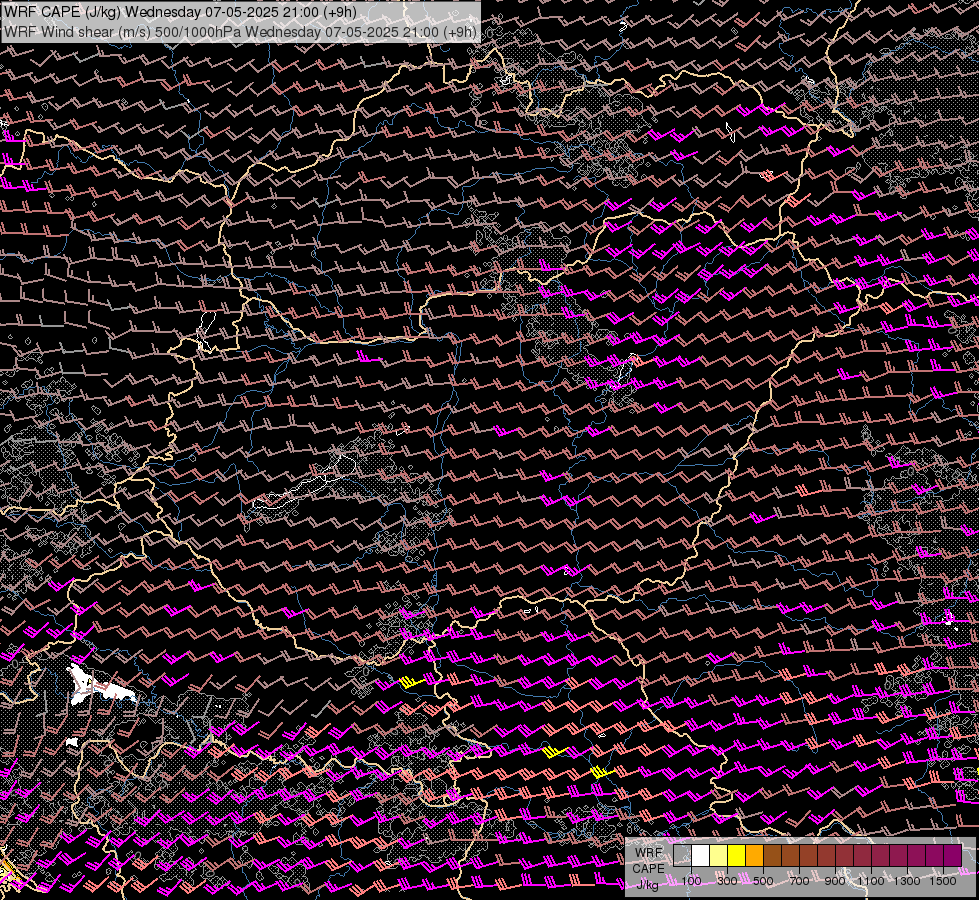Viewport: 979px width, 900px height.
Task: Click the 'WRF' label in the legend
Action: tap(649, 853)
